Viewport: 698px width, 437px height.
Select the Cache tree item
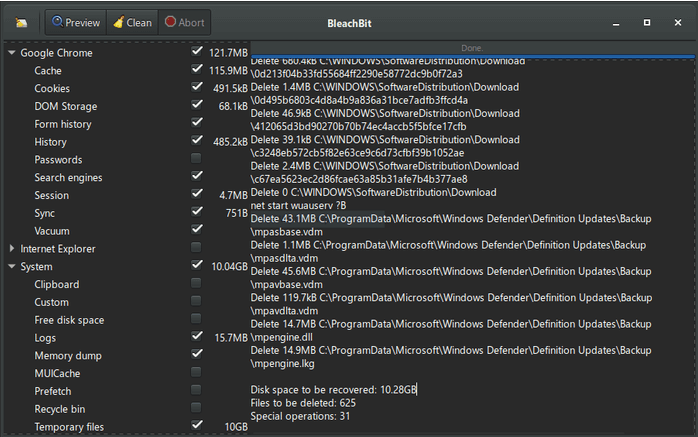pyautogui.click(x=48, y=71)
